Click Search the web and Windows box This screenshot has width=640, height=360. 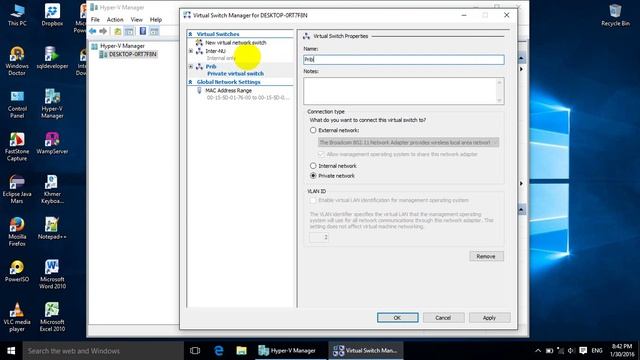click(x=103, y=351)
